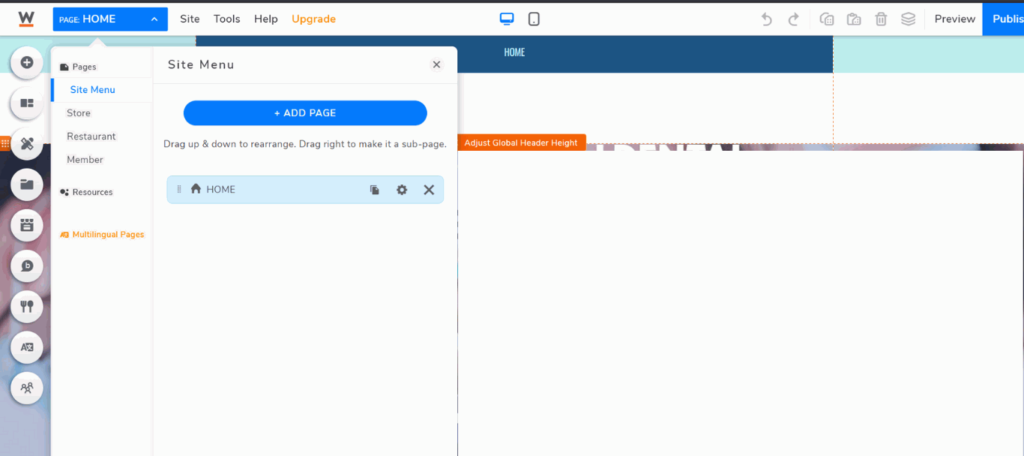Click the Preview button
Image resolution: width=1024 pixels, height=456 pixels.
click(x=954, y=19)
